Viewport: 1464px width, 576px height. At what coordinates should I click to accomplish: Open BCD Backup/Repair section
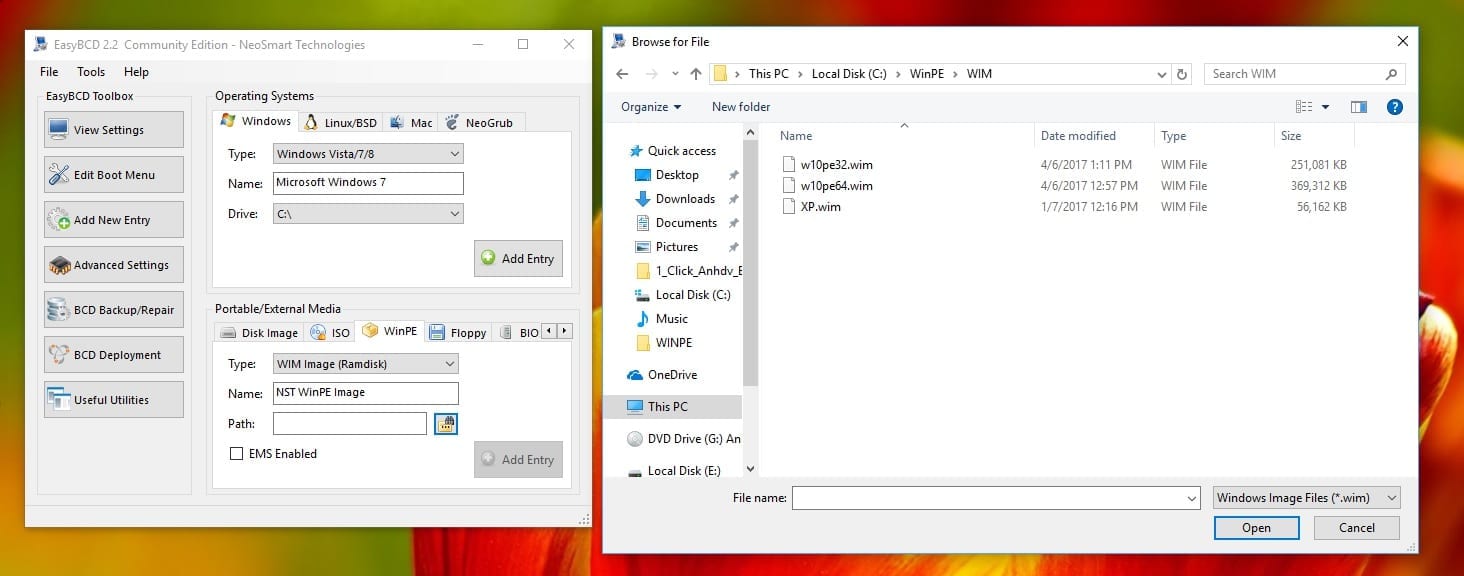[x=113, y=310]
